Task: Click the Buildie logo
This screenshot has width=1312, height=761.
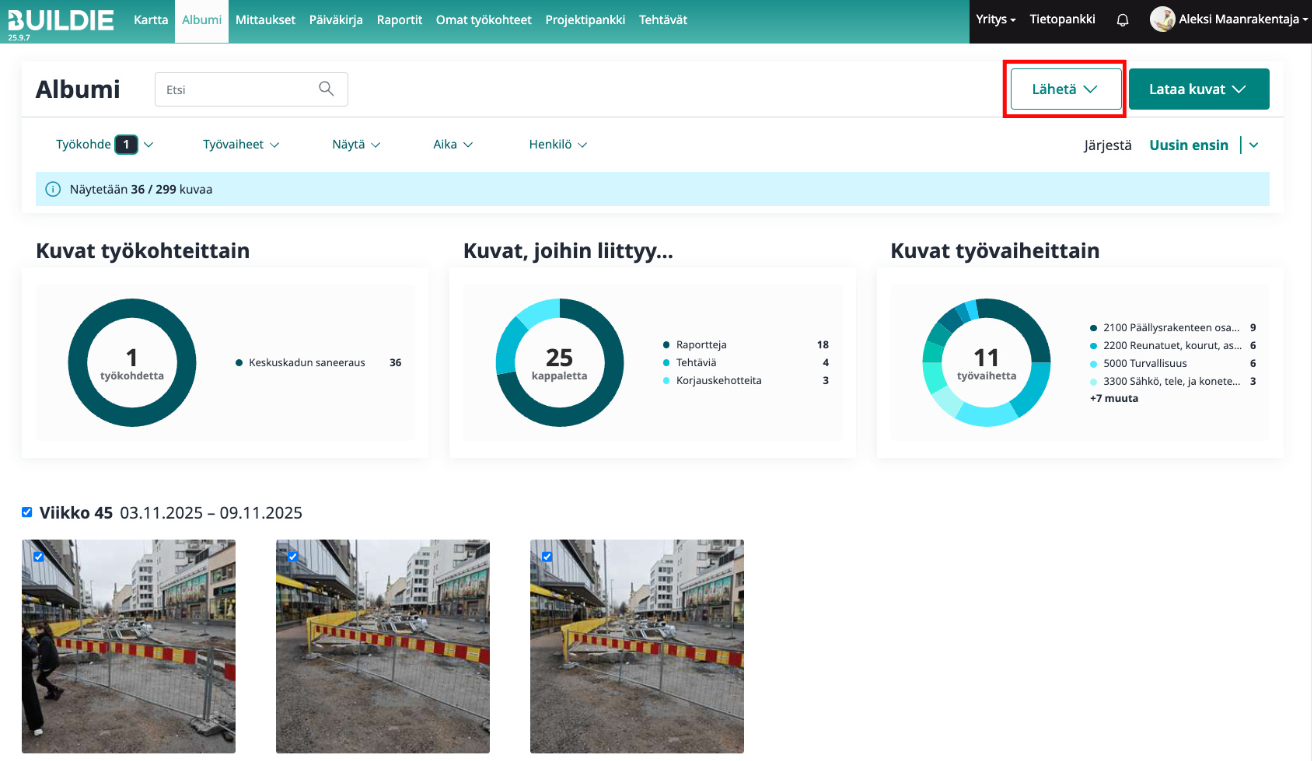Action: pyautogui.click(x=60, y=20)
